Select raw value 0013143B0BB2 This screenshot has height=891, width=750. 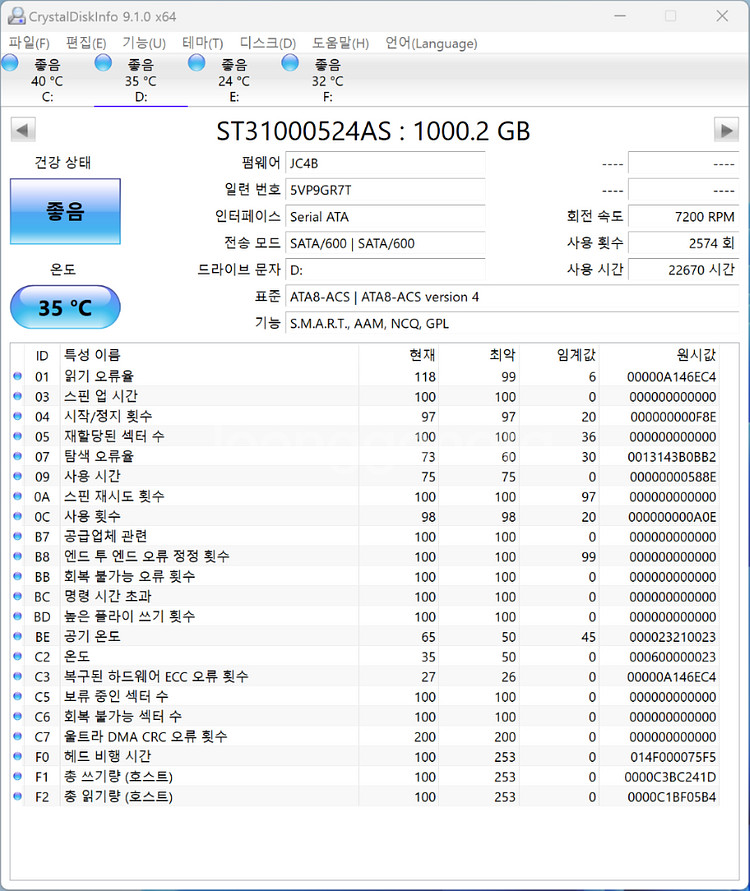coord(672,457)
